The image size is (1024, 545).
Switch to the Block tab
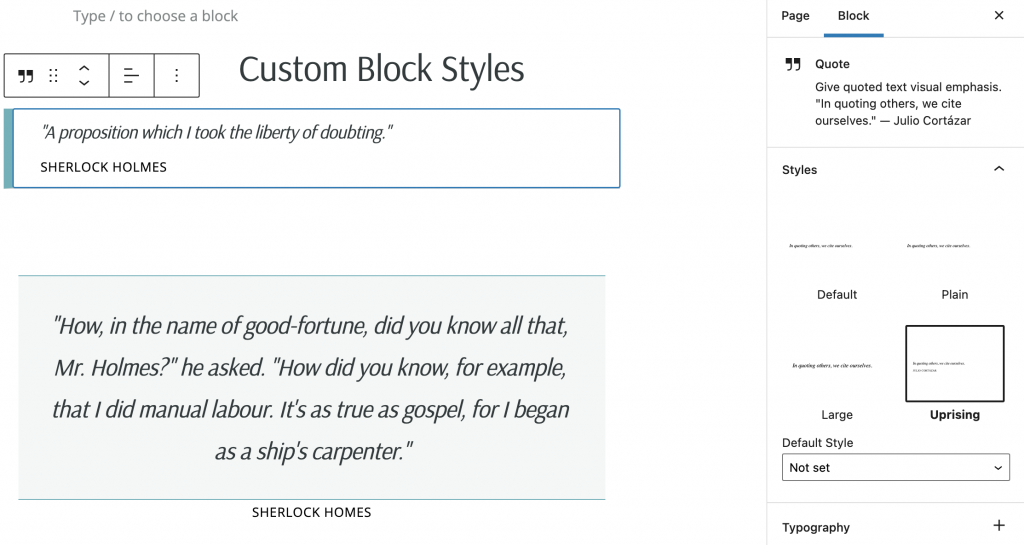[x=853, y=16]
